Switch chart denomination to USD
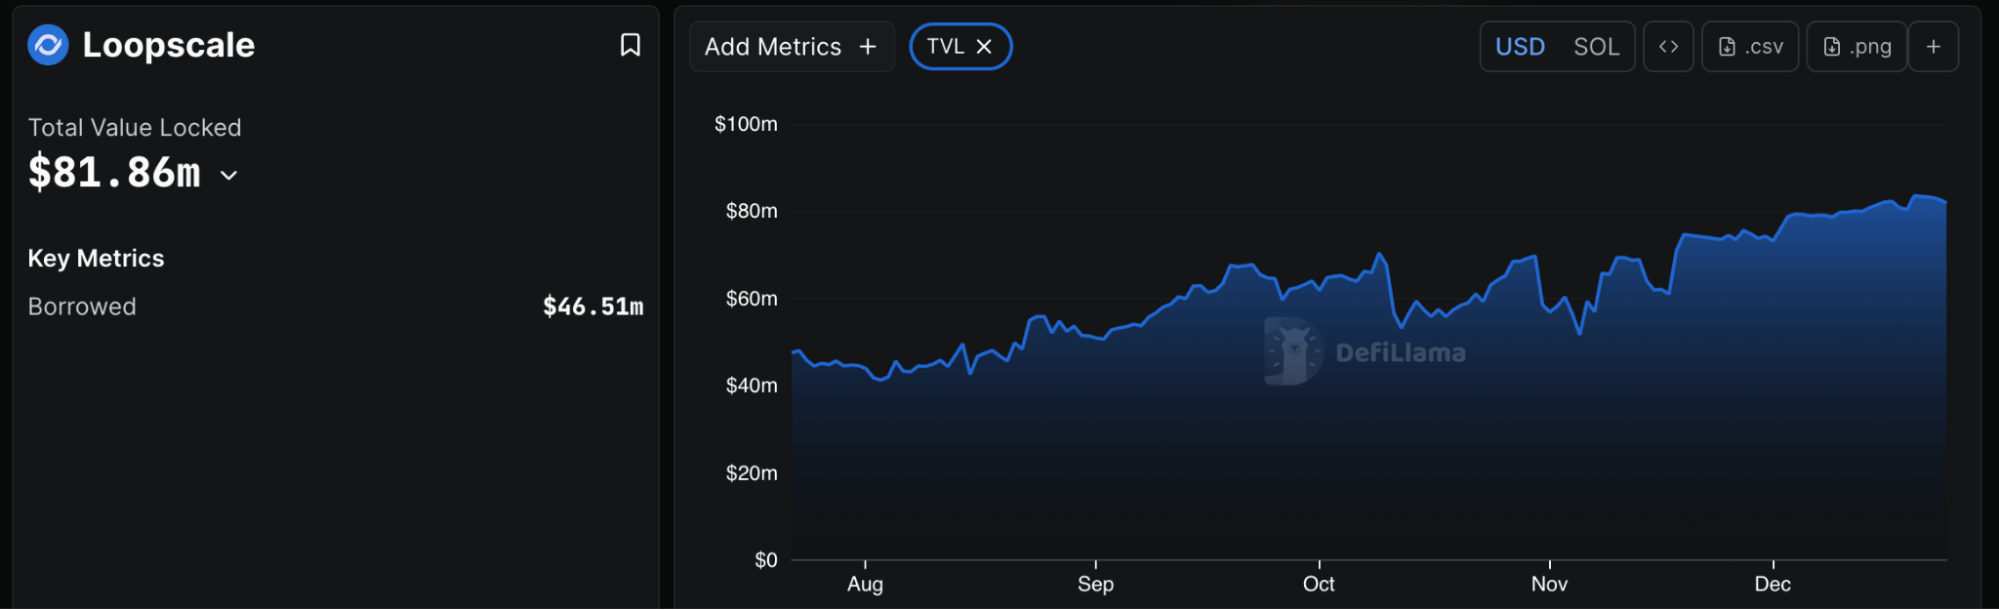 pos(1520,47)
